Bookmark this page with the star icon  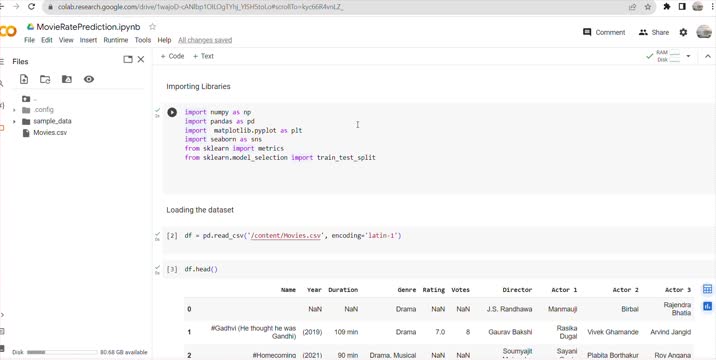(x=648, y=7)
